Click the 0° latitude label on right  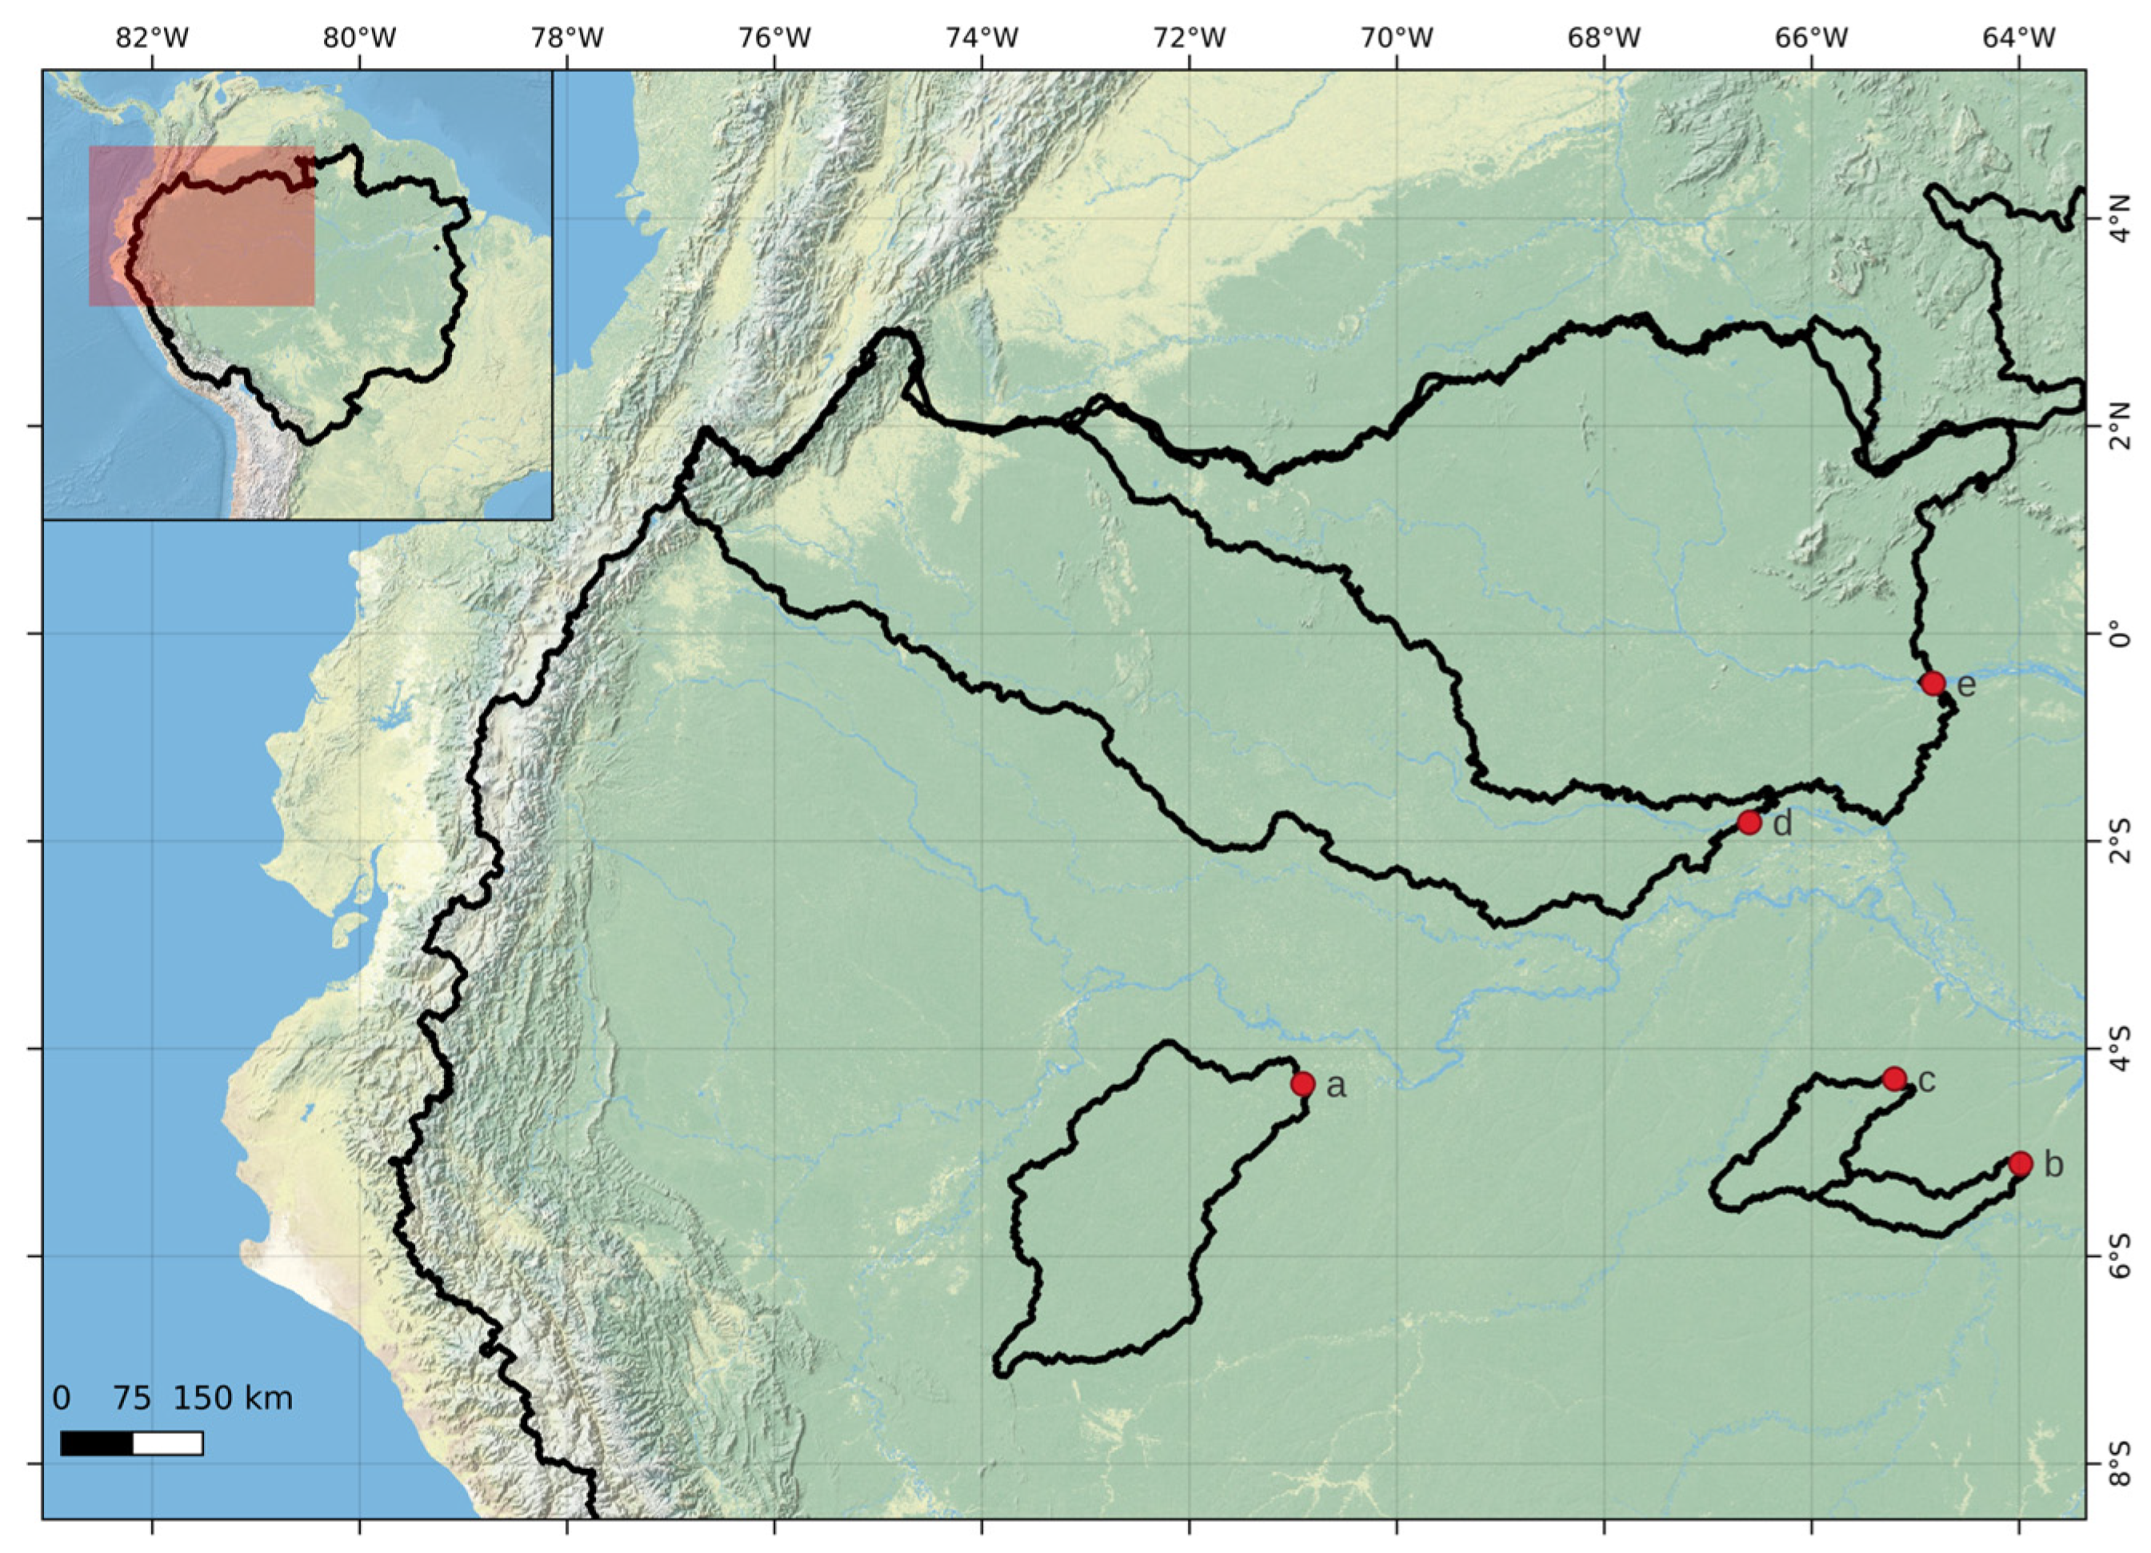point(2119,634)
